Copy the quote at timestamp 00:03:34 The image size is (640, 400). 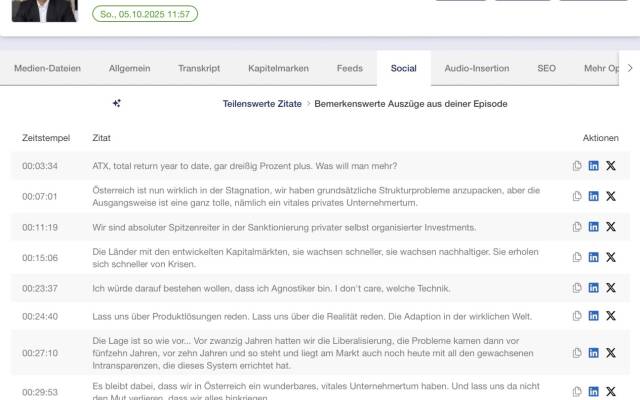click(x=577, y=166)
